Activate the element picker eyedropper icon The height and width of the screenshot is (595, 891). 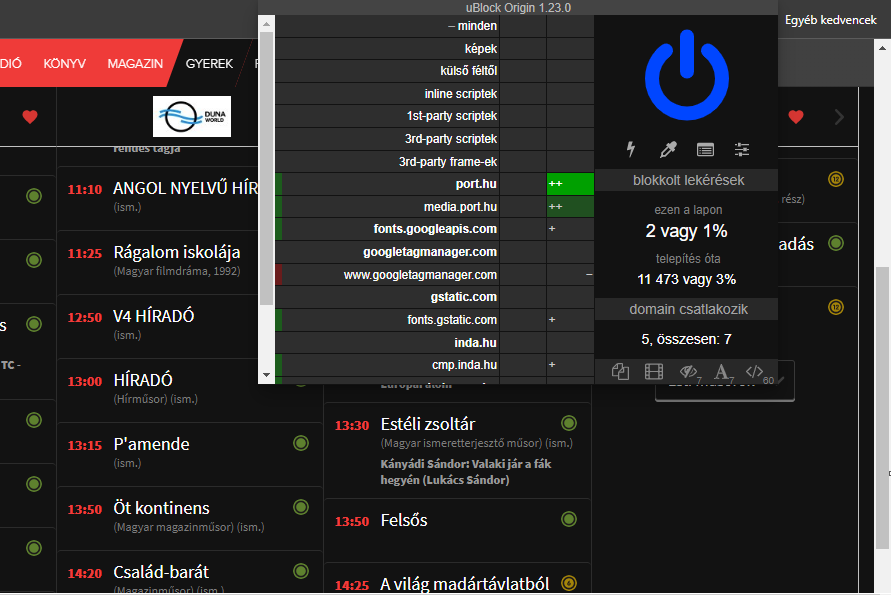[668, 149]
